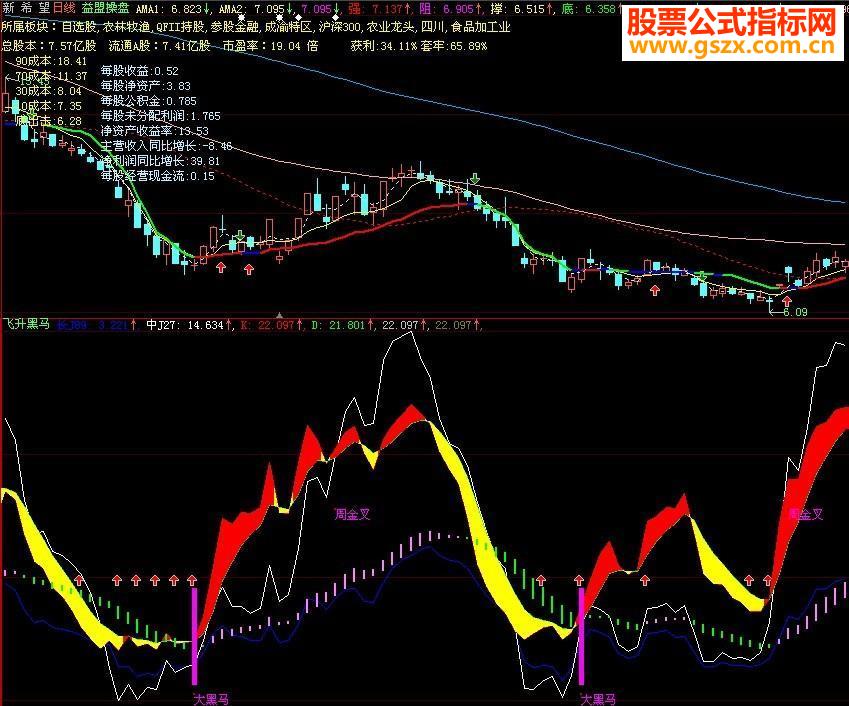
Task: Click the red arrow directly above first magenta bar
Action: pos(192,580)
